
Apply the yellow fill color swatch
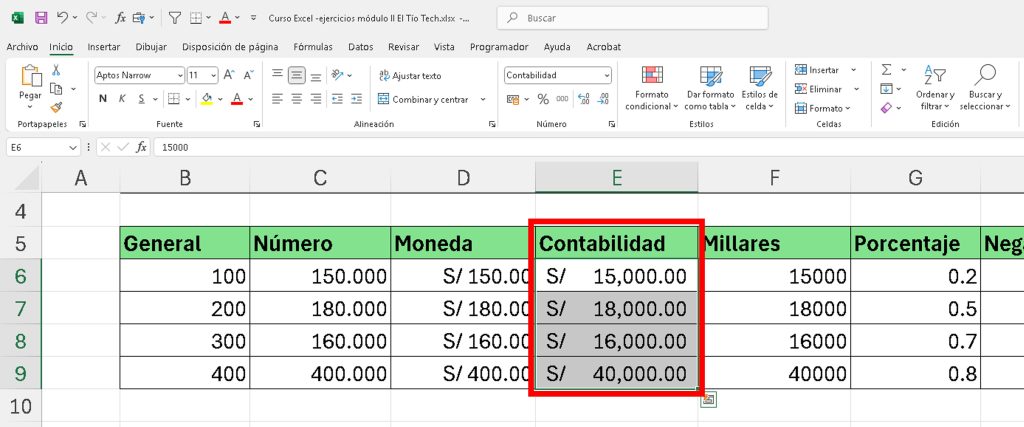point(206,99)
